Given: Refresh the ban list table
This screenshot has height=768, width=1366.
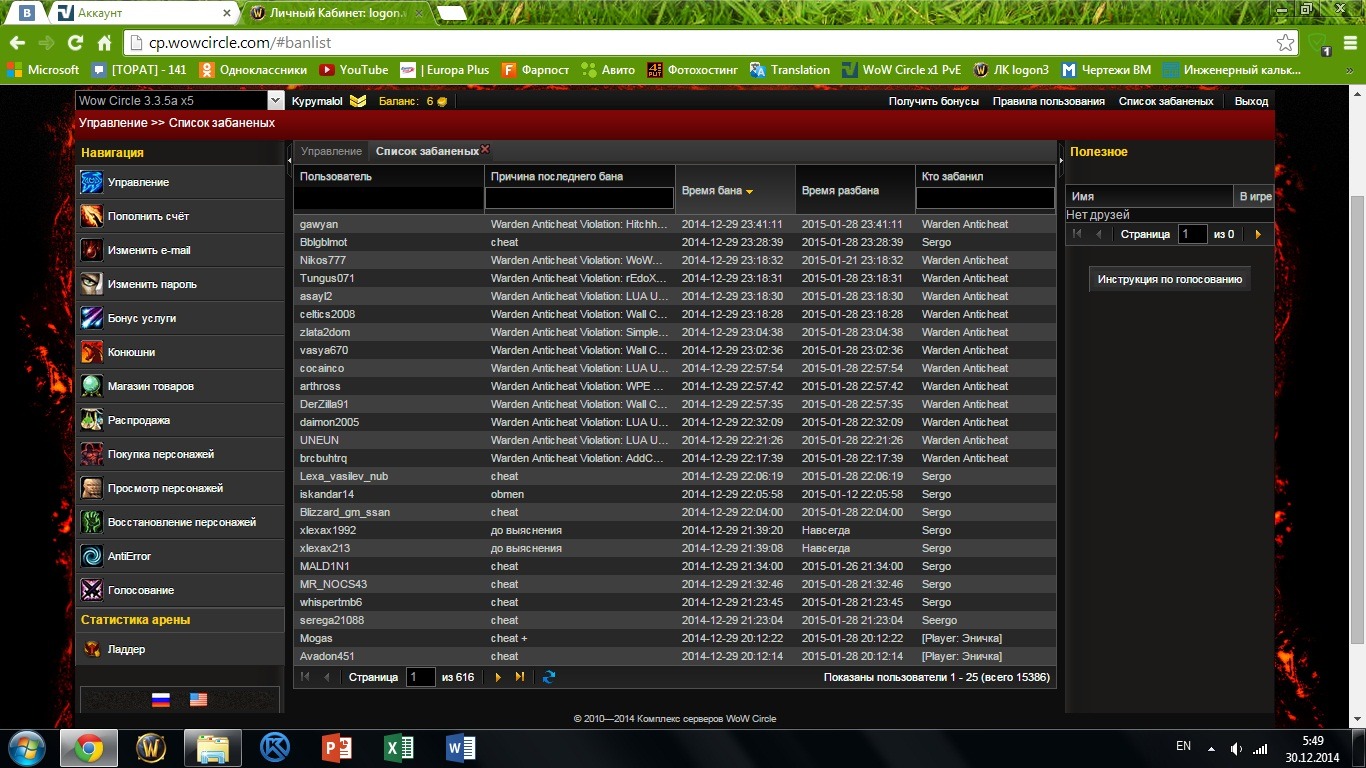Looking at the screenshot, I should pos(549,678).
